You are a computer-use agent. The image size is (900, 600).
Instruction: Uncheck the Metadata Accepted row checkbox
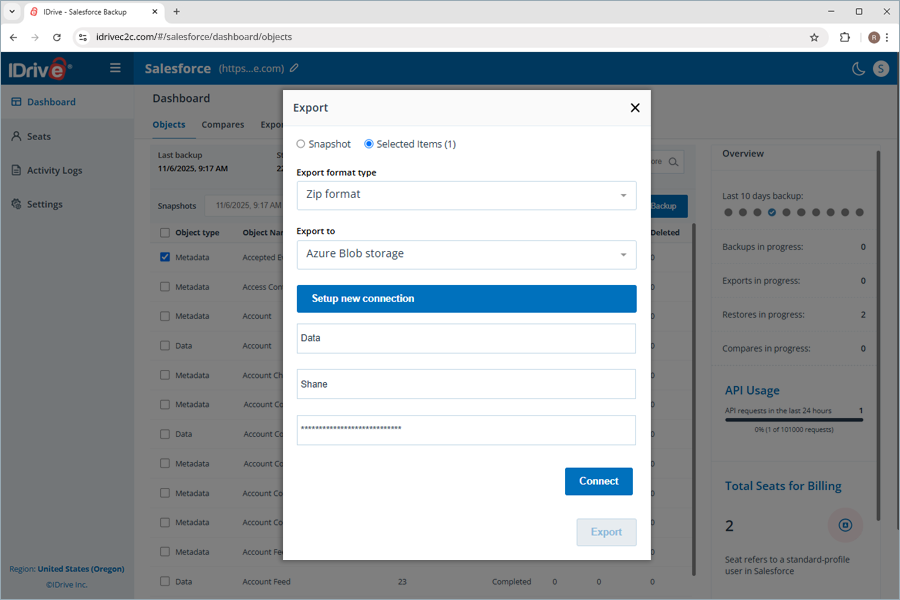[x=165, y=257]
